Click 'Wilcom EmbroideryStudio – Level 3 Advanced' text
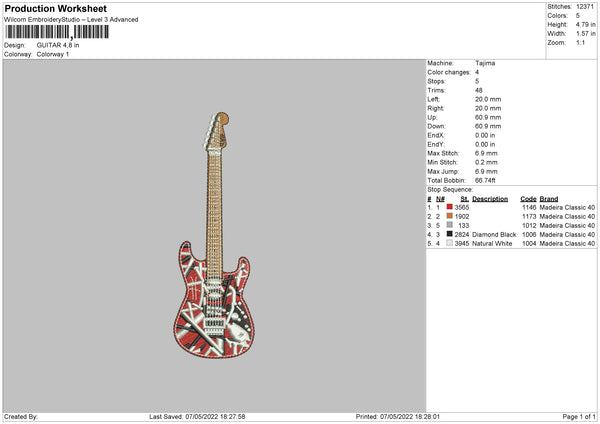 point(71,20)
